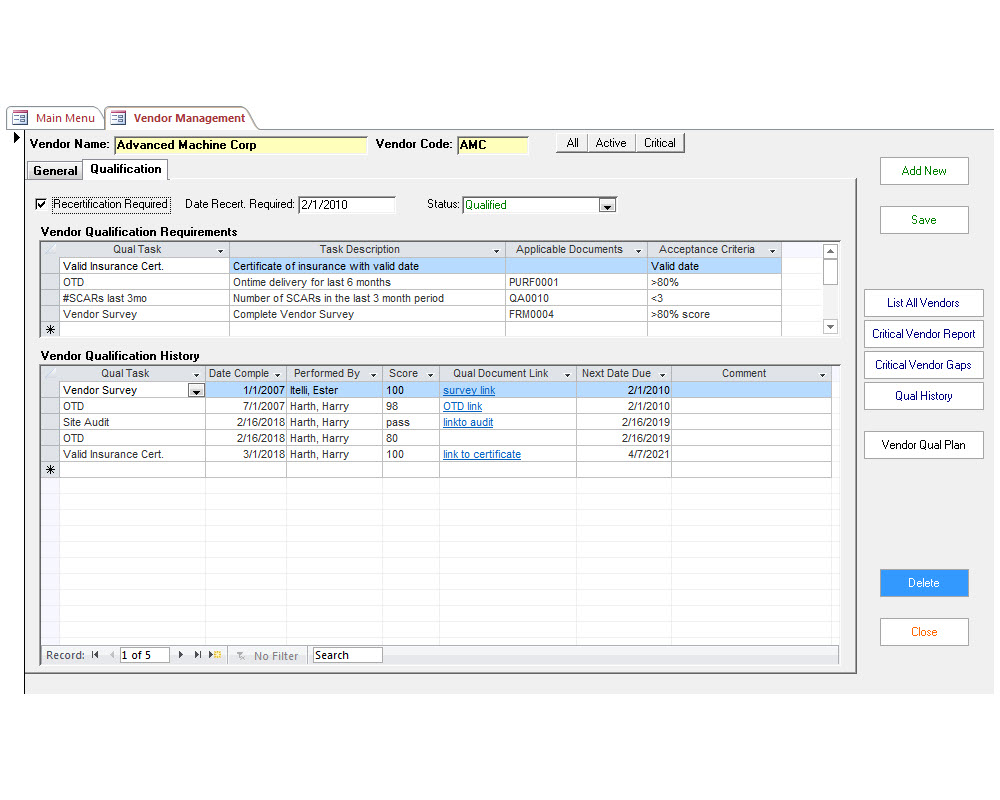The image size is (1000, 800).
Task: Open the Status dropdown showing Qualified
Action: point(606,206)
